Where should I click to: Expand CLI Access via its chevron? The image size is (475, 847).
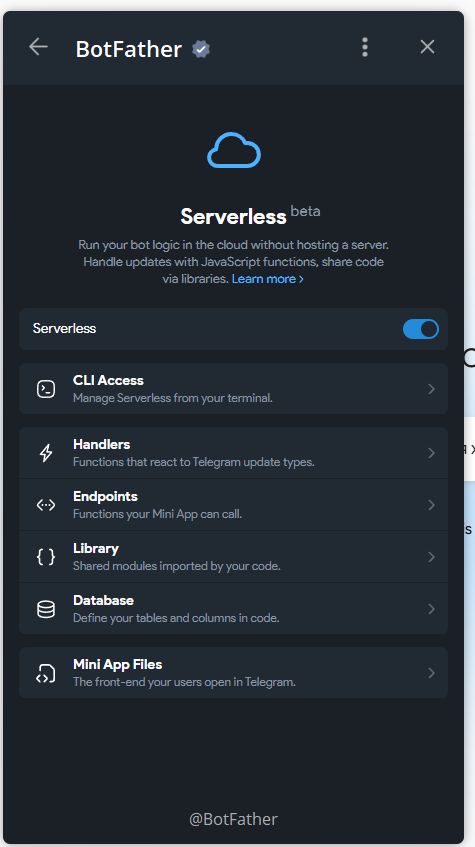coord(431,389)
